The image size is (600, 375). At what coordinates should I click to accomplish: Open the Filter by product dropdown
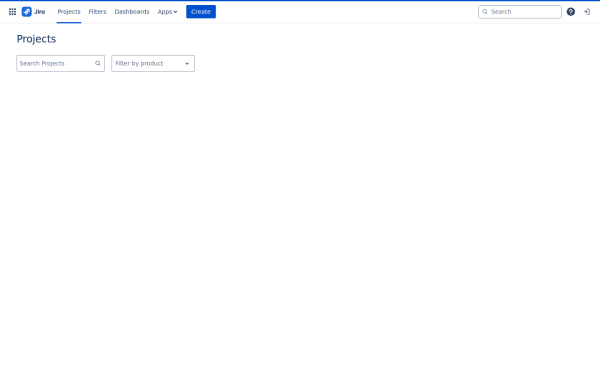point(153,64)
